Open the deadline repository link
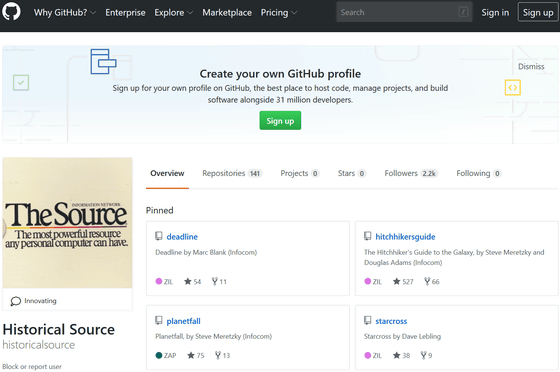The image size is (560, 372). tap(182, 237)
